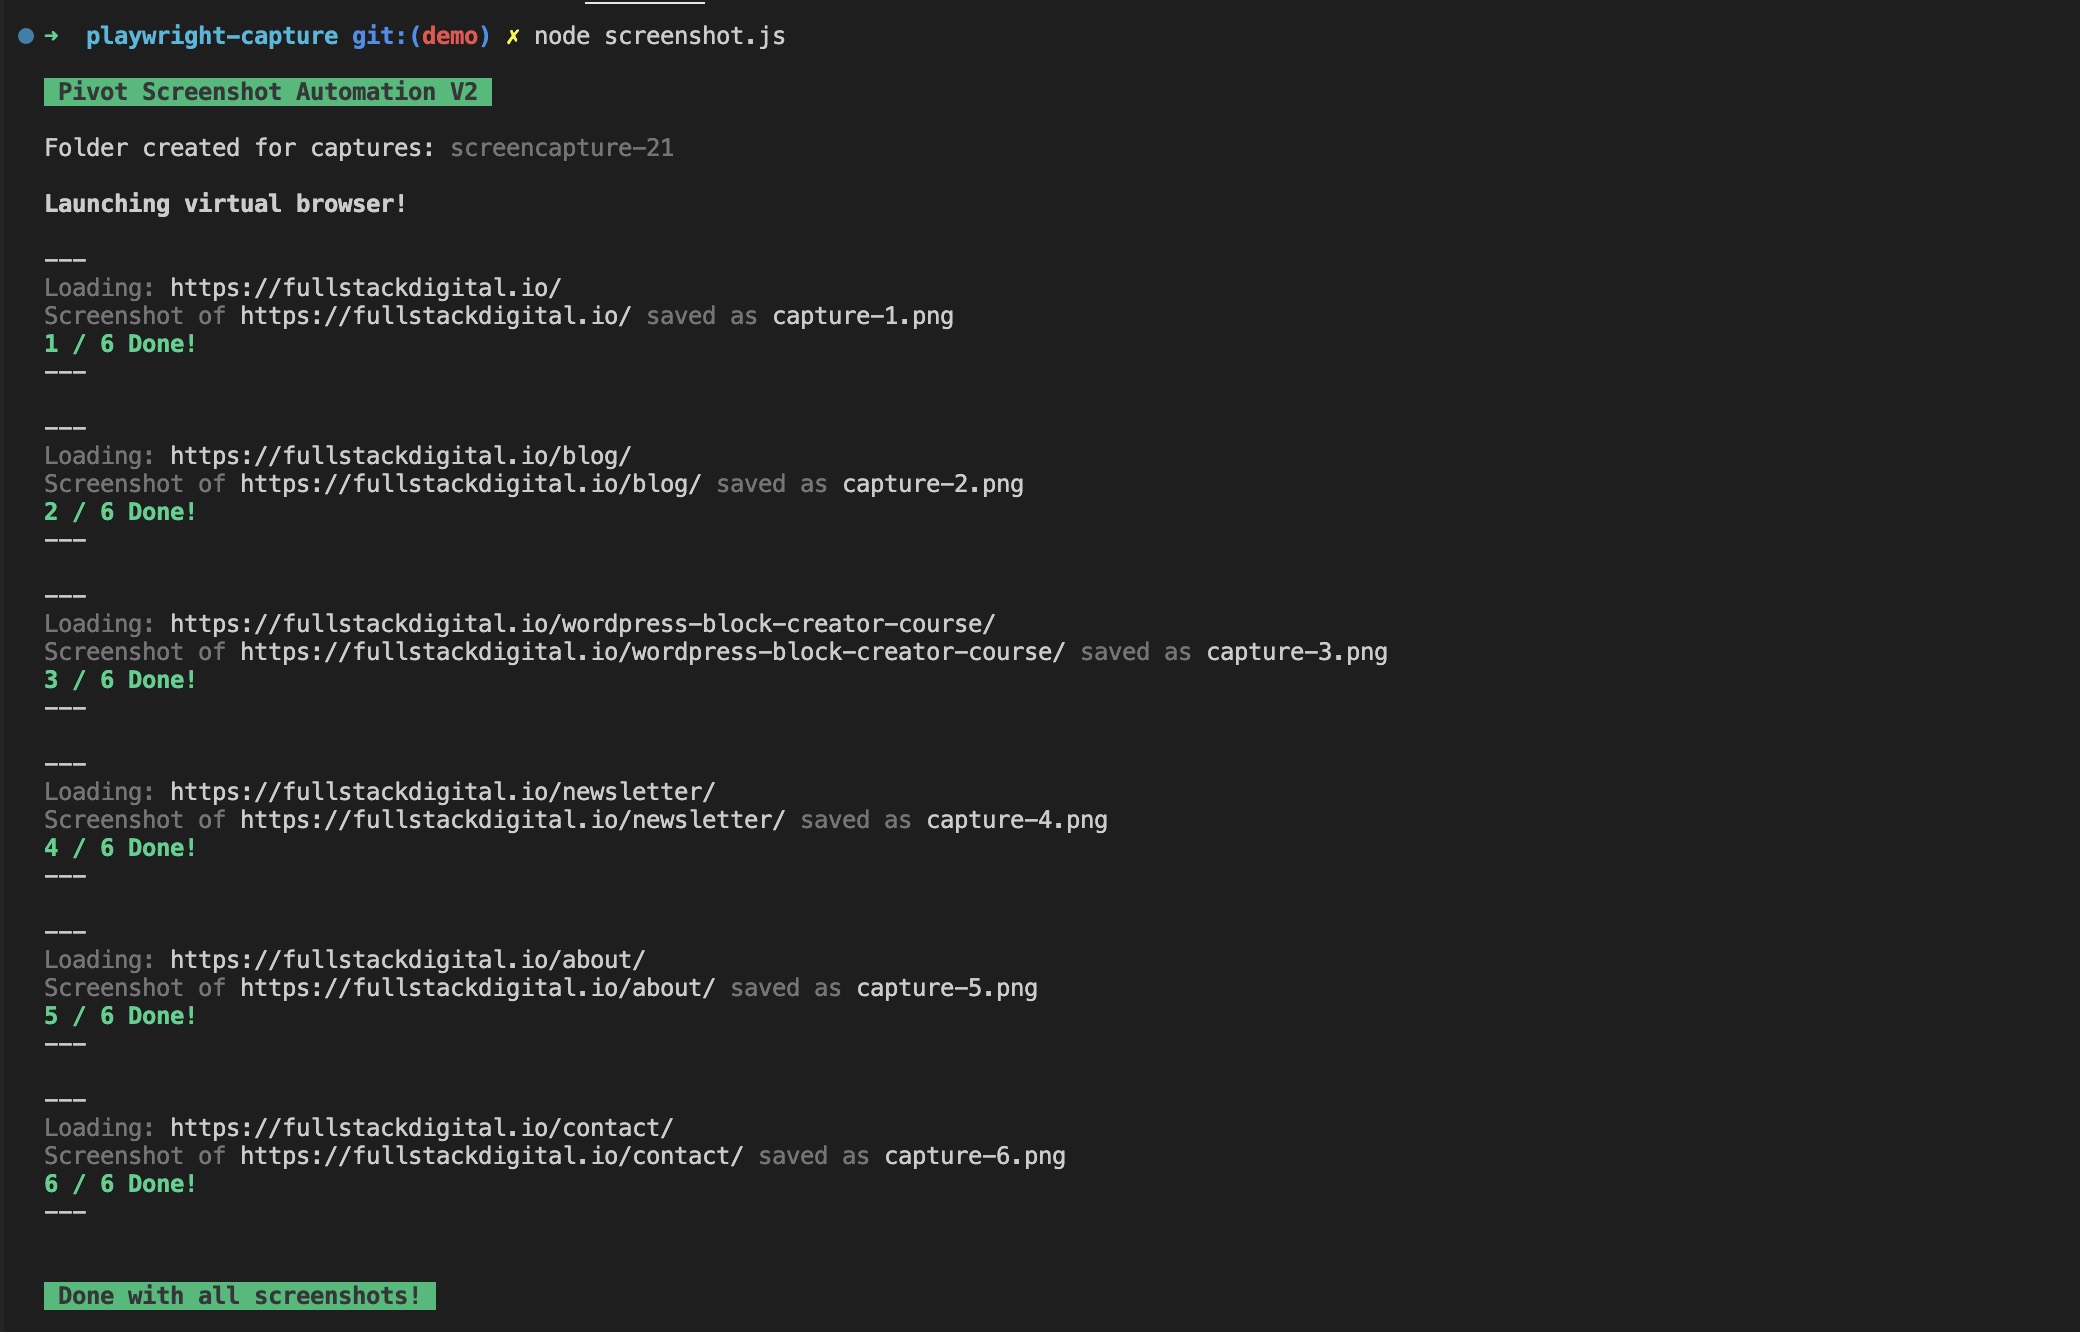Open the blog URL on Loading line

point(400,456)
